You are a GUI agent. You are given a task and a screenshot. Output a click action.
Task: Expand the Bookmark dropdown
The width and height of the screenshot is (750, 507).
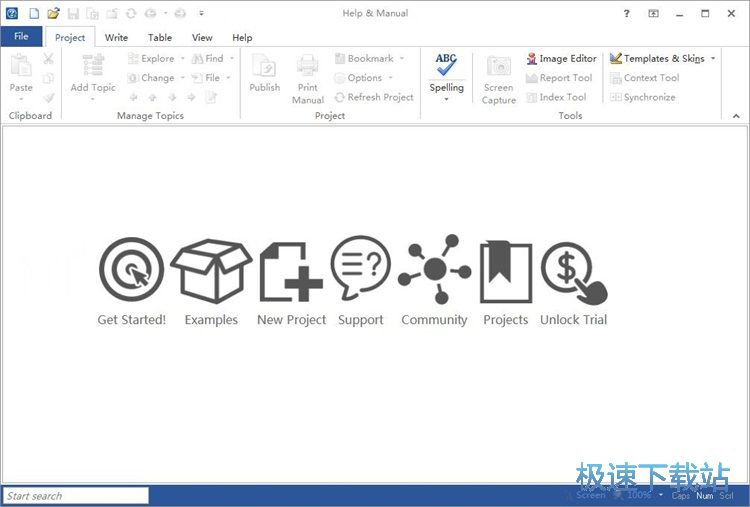coord(402,59)
